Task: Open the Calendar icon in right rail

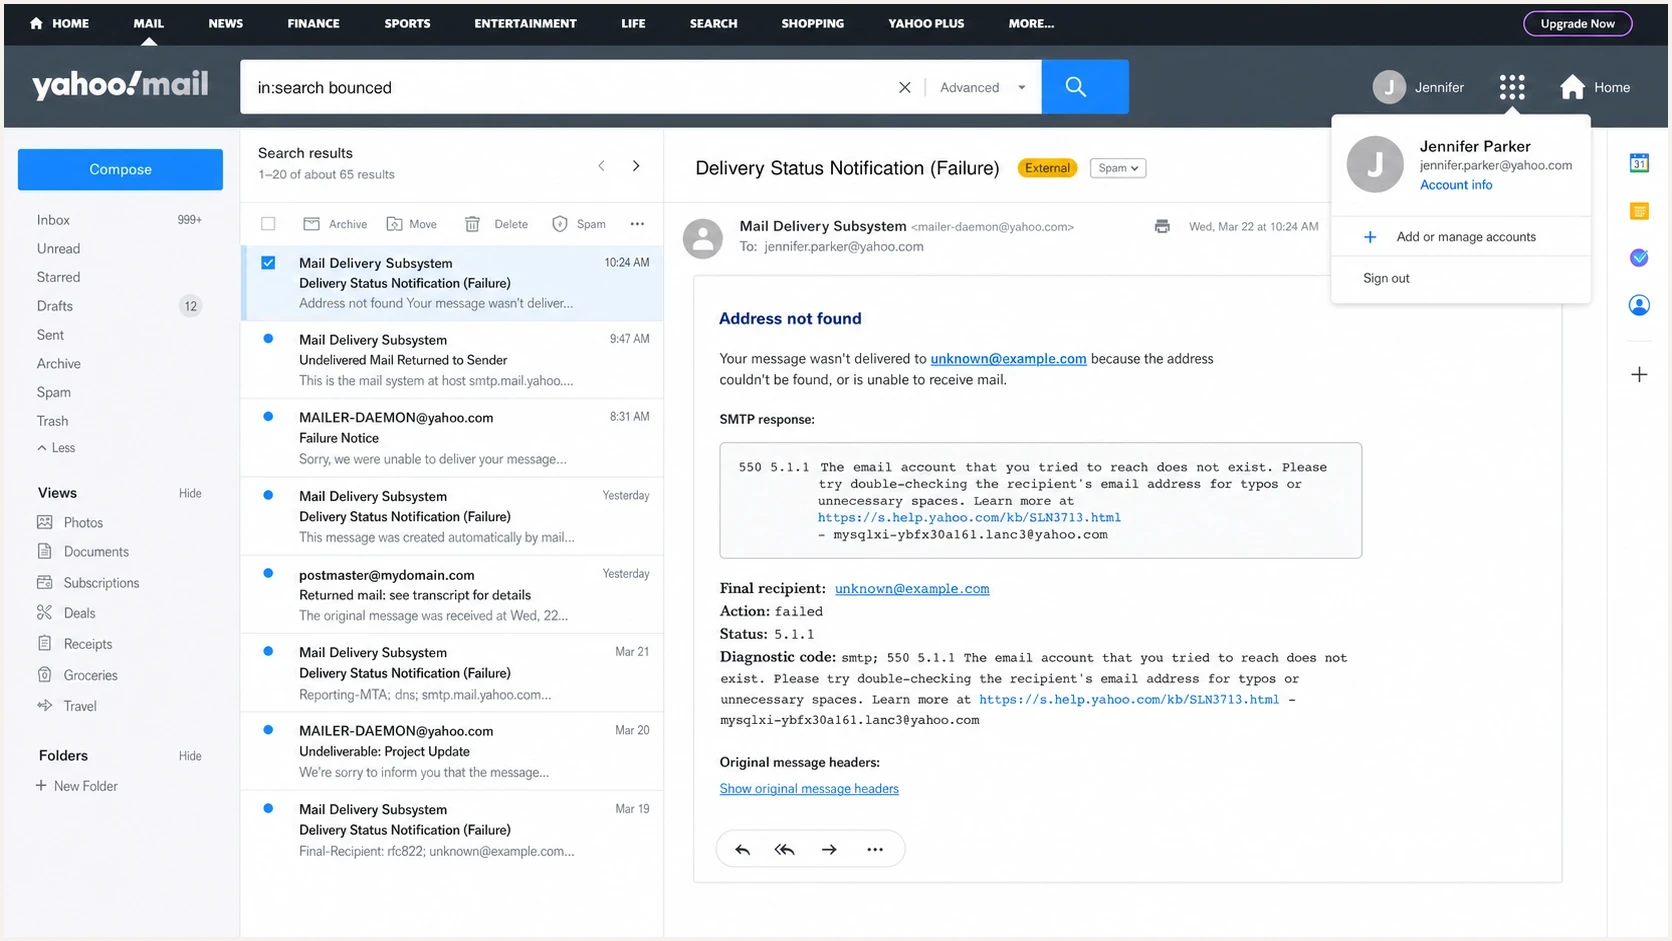Action: point(1639,163)
